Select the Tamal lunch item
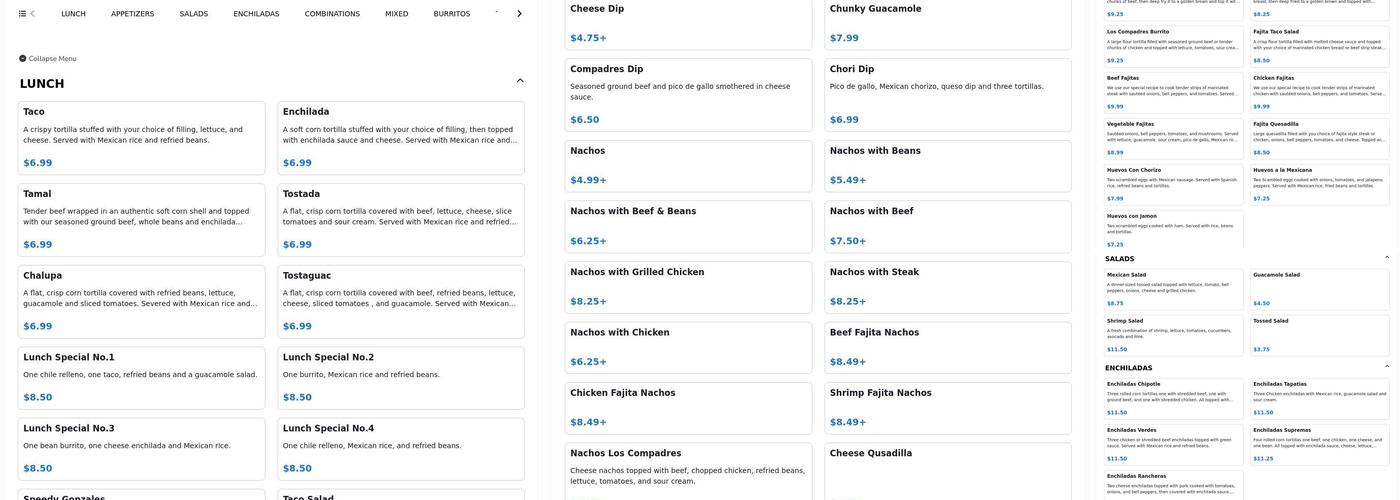The height and width of the screenshot is (500, 1400). (x=141, y=219)
